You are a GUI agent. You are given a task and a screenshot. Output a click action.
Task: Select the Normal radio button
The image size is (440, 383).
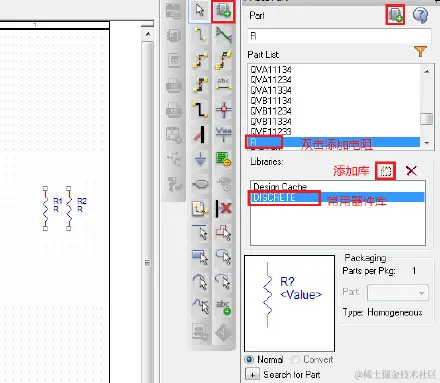tap(249, 359)
